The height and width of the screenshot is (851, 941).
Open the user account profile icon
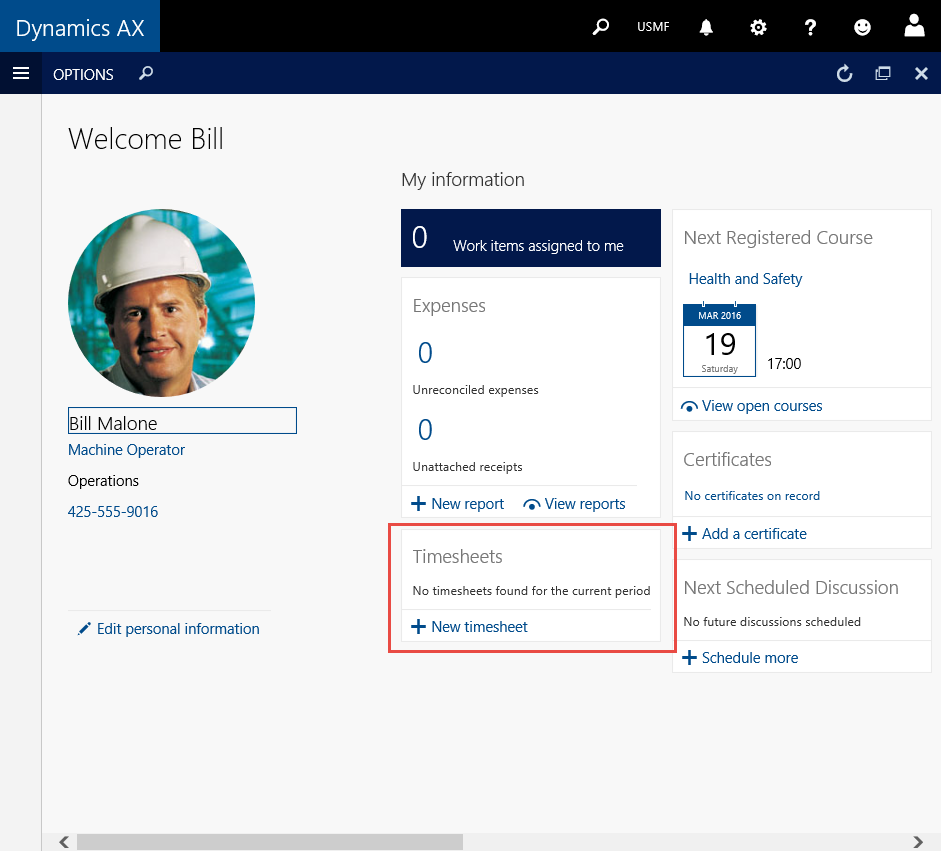pyautogui.click(x=914, y=26)
